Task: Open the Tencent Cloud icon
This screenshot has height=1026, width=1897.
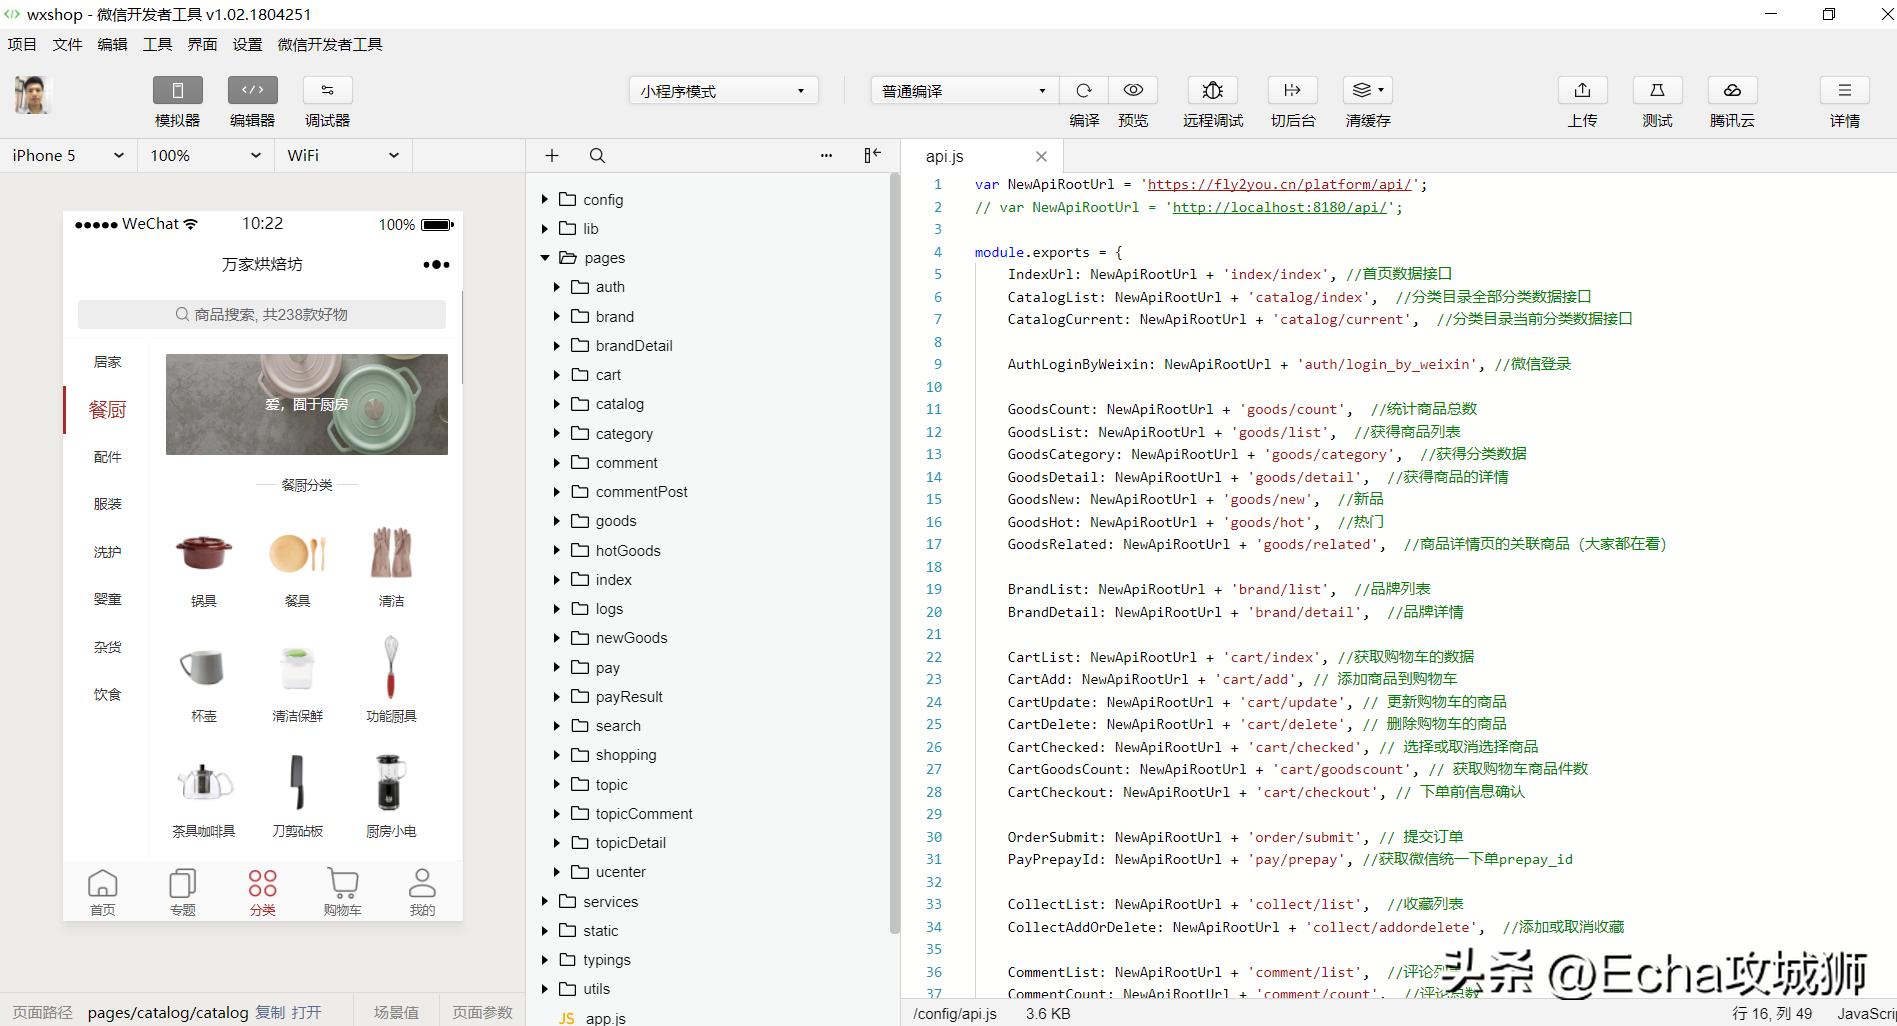Action: [1732, 91]
